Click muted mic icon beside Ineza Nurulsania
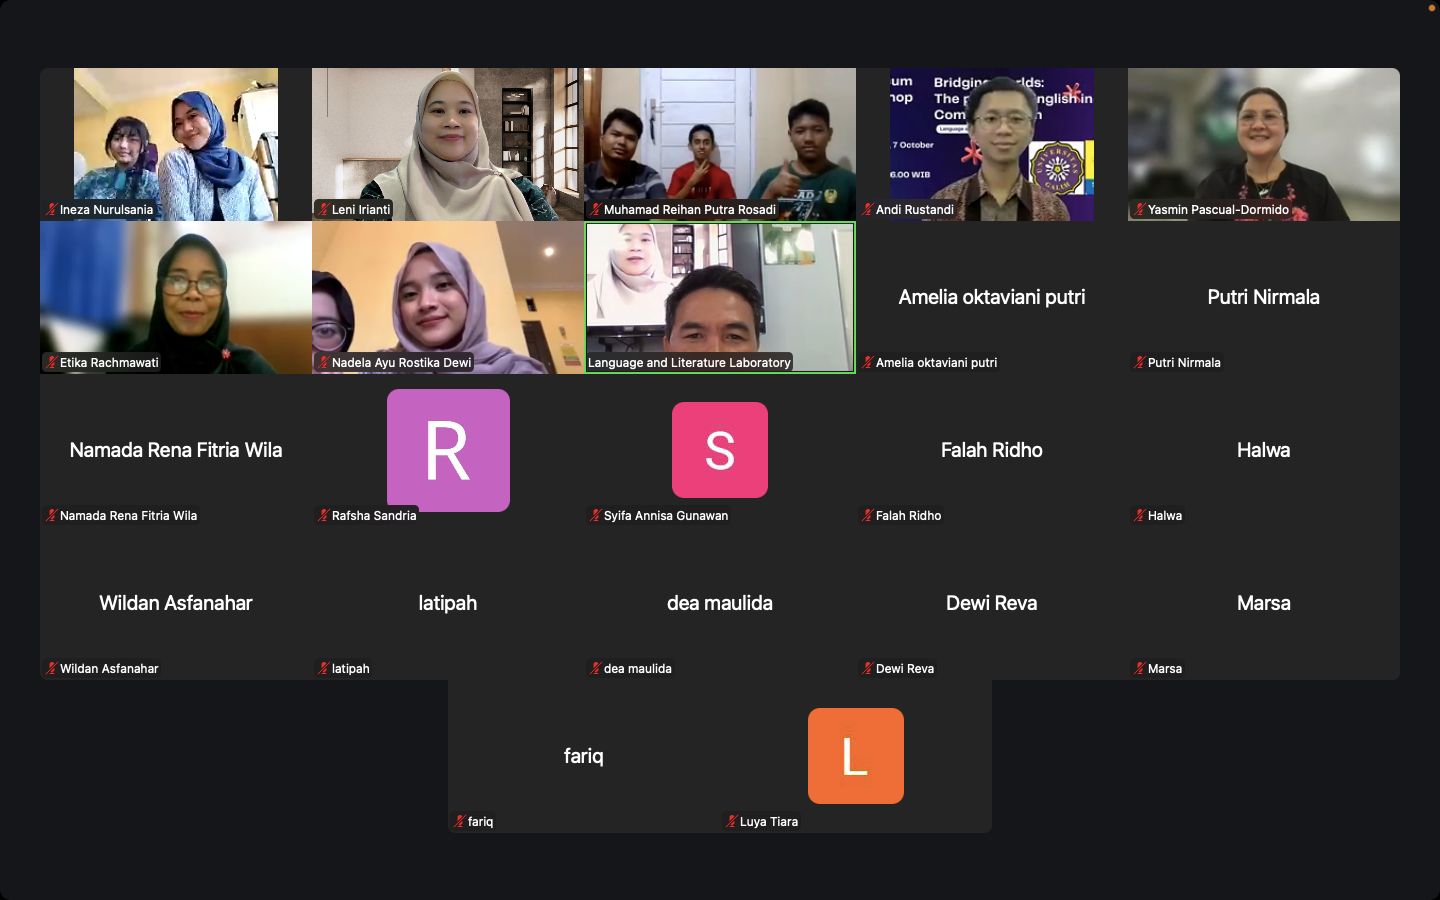 [52, 210]
